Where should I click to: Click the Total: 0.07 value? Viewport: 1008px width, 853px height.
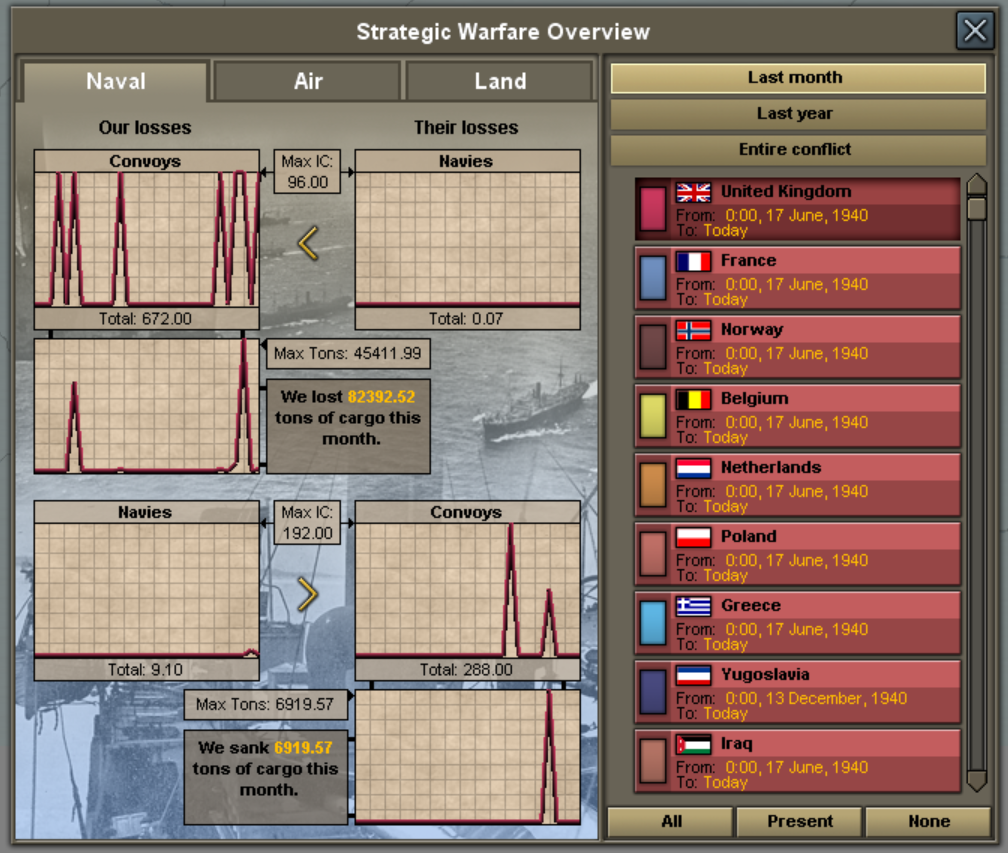click(466, 319)
